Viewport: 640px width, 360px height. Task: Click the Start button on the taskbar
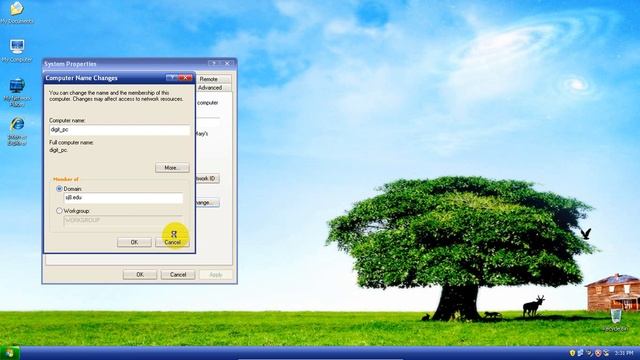10,353
